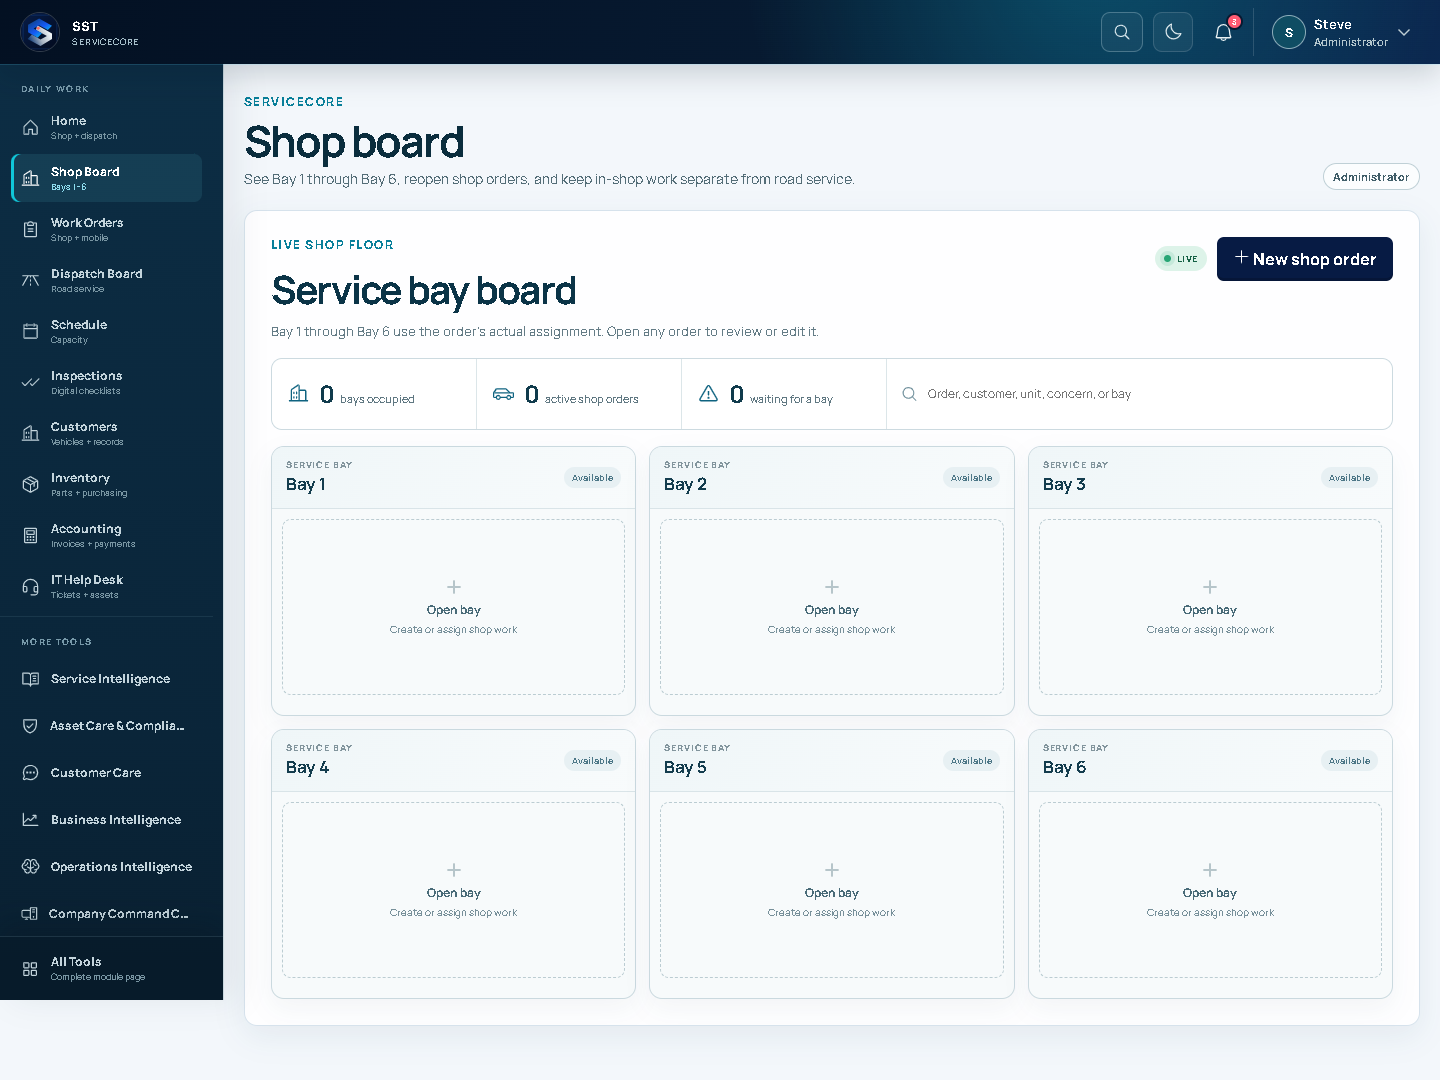This screenshot has width=1440, height=1080.
Task: Click the Work Orders clipboard icon
Action: pyautogui.click(x=31, y=229)
